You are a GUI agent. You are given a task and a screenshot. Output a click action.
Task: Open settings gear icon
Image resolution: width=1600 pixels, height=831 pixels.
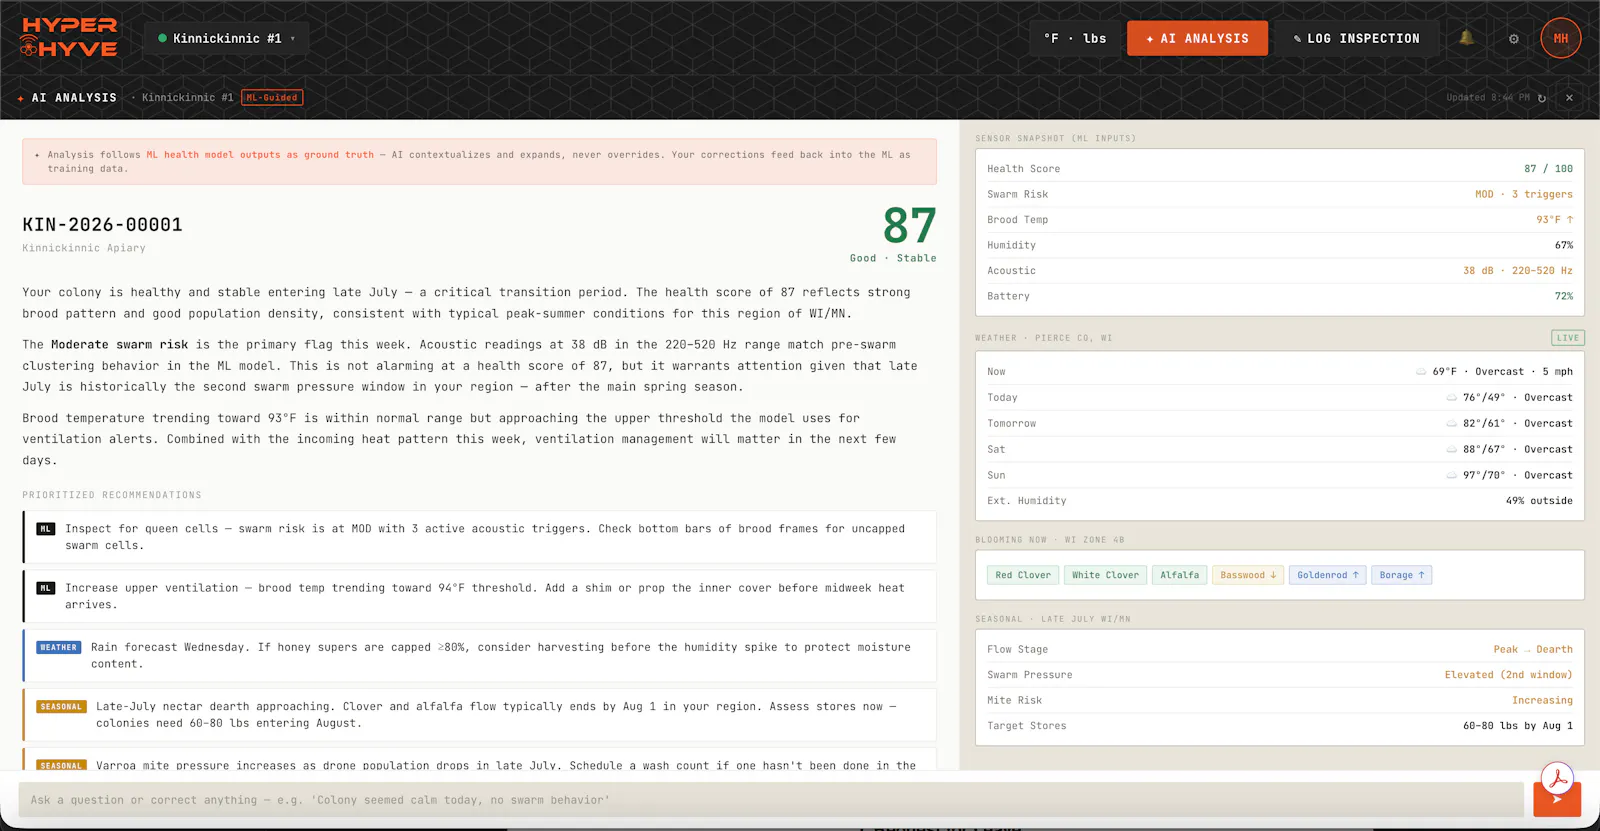click(1514, 39)
